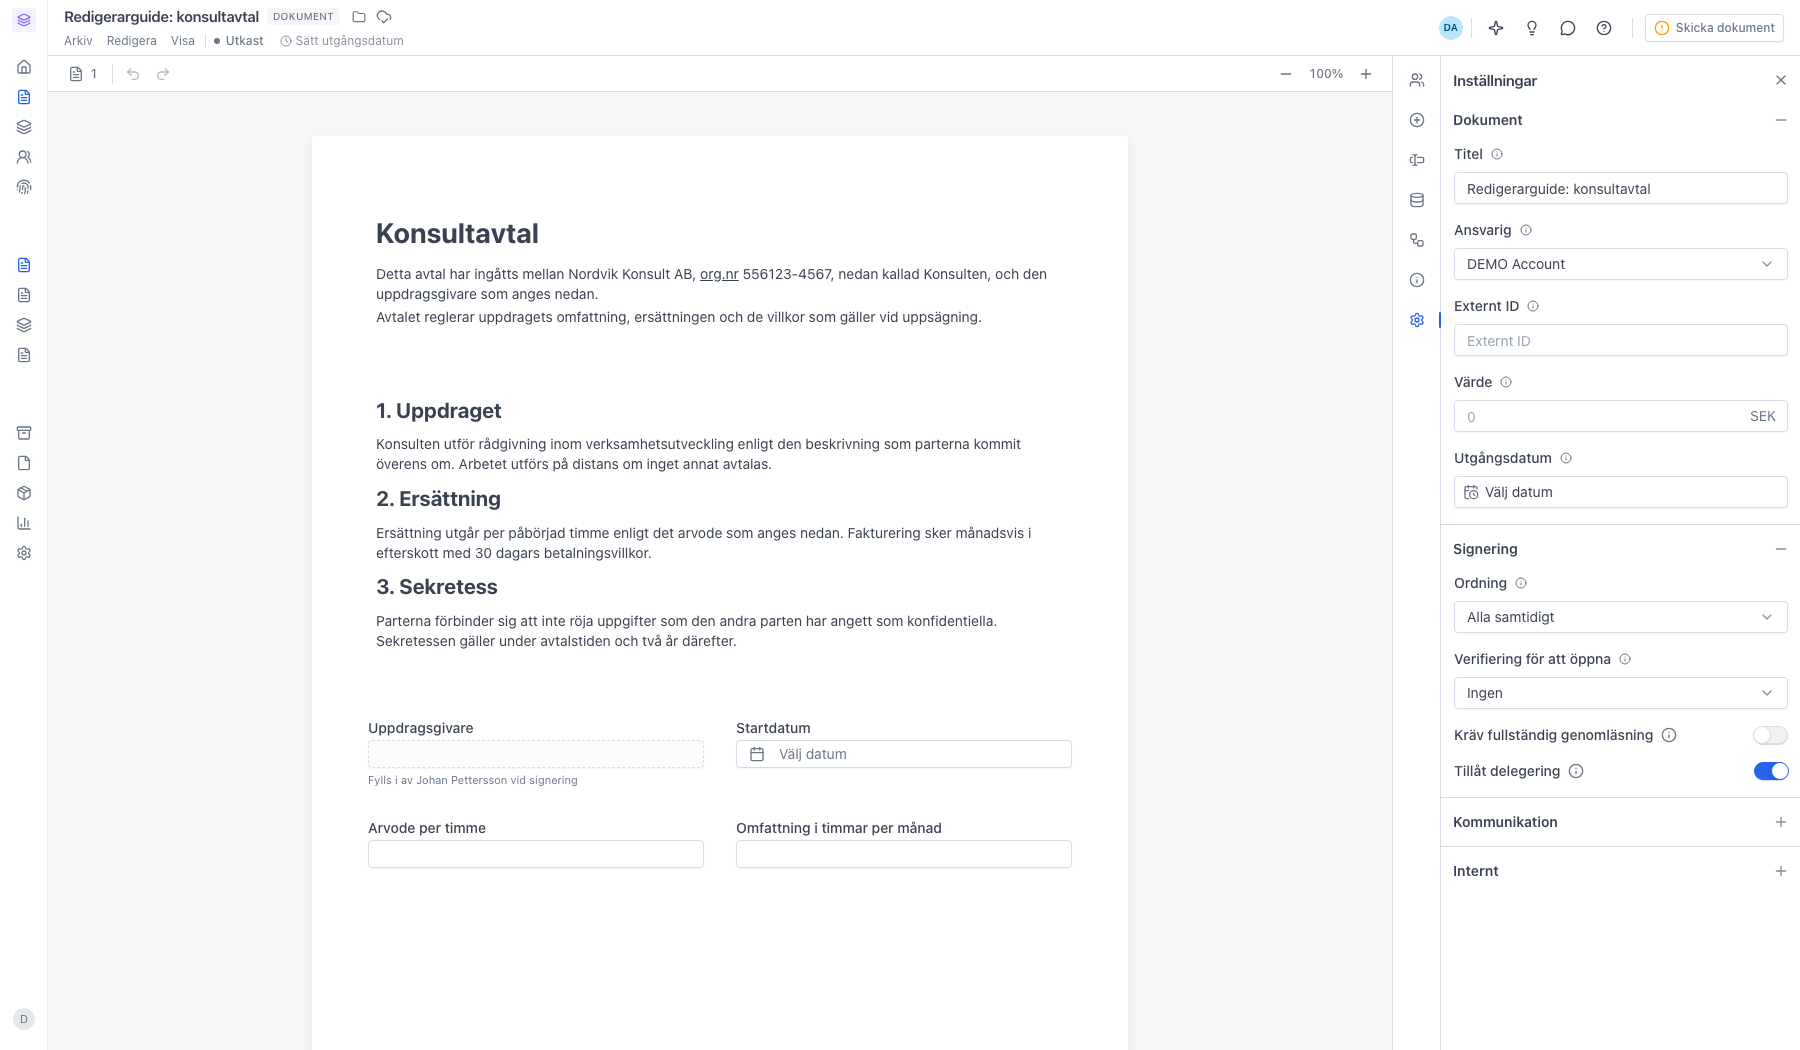This screenshot has height=1050, width=1800.
Task: Disable Tillåt delegering switch
Action: tap(1770, 771)
